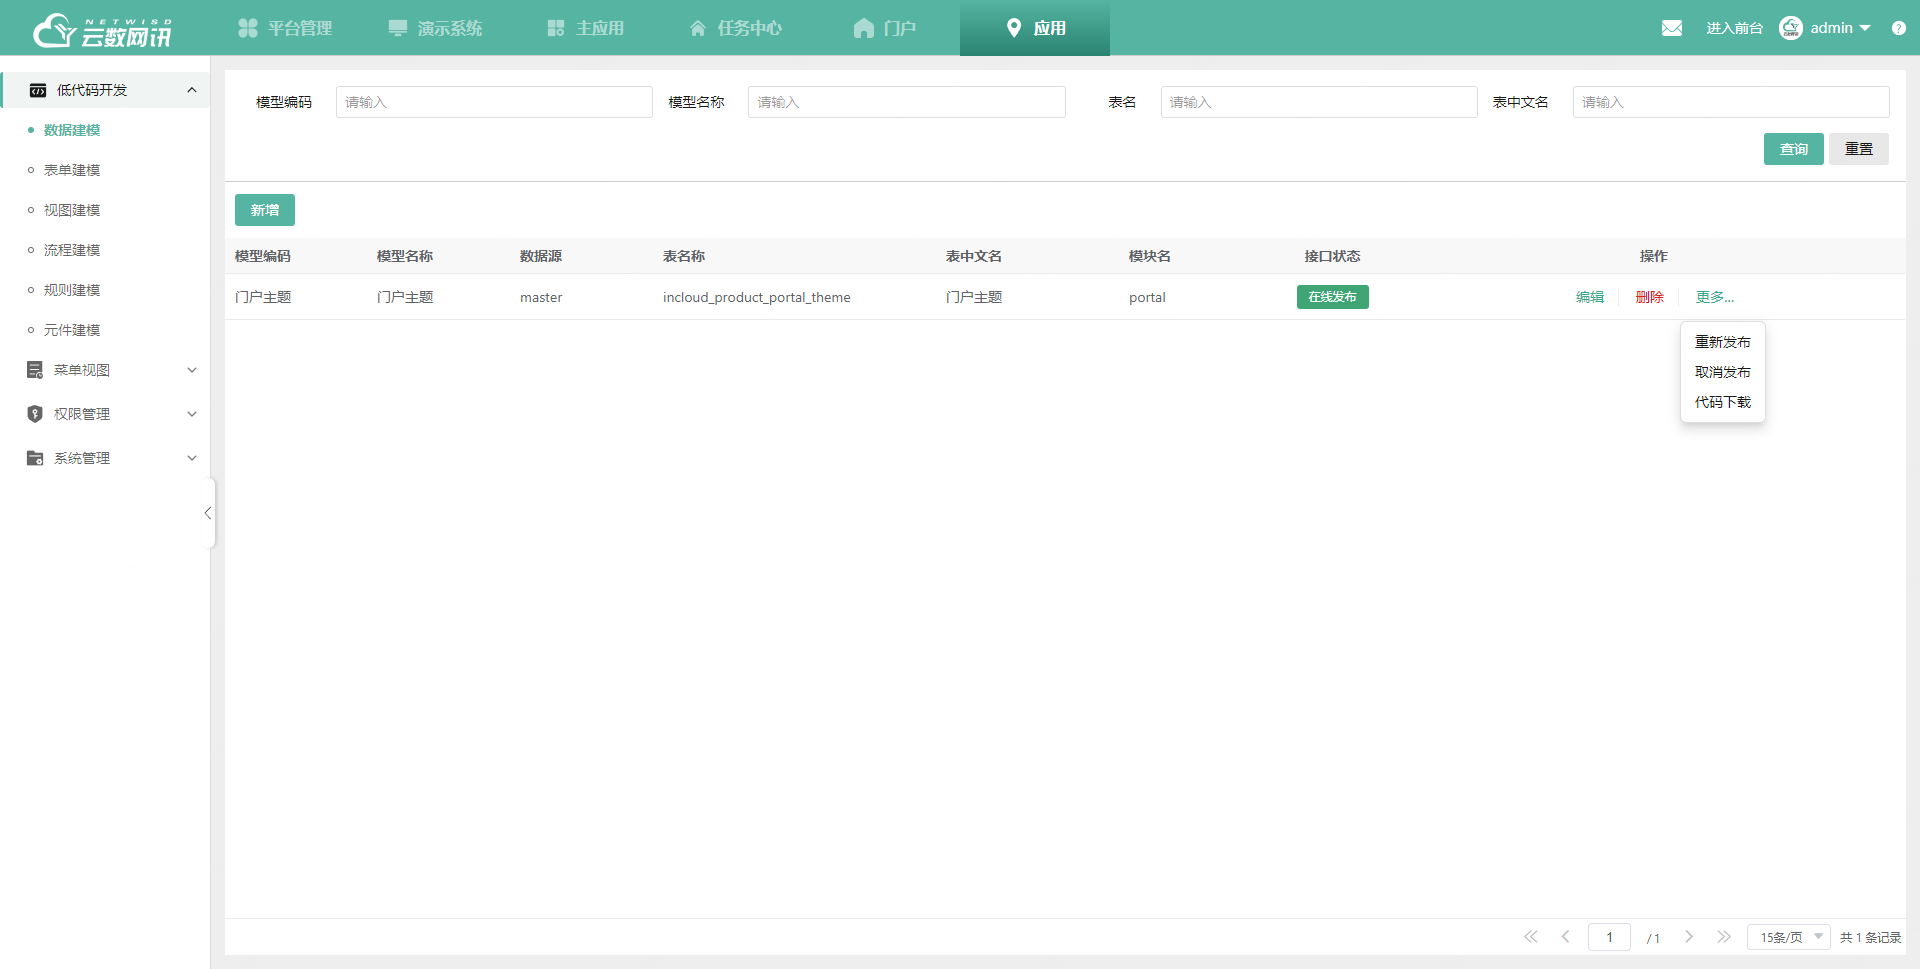Jump to first page double-arrow
This screenshot has height=969, width=1920.
coord(1530,937)
